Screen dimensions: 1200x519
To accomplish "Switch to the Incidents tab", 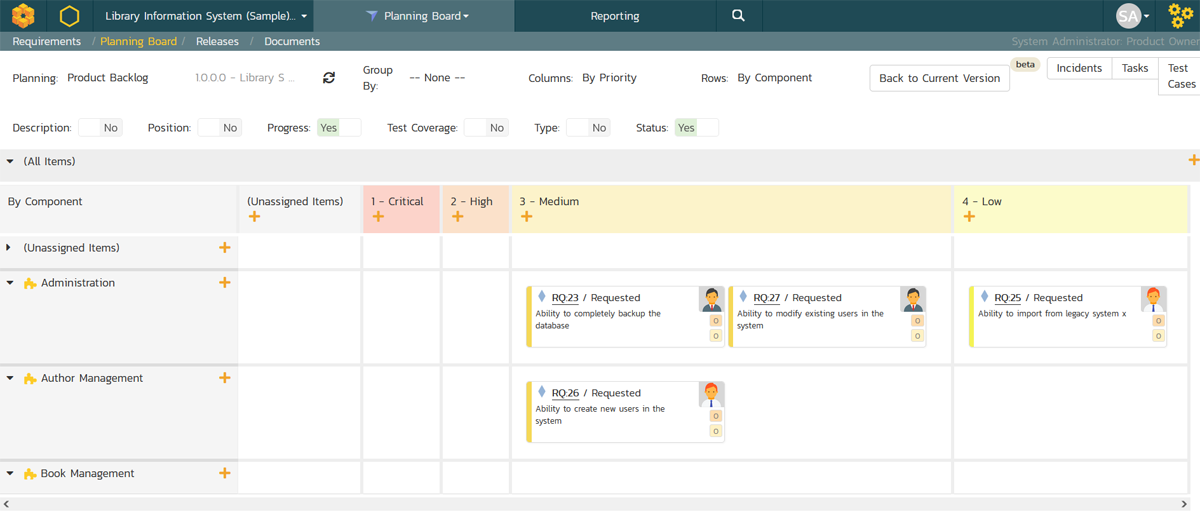I will 1079,68.
